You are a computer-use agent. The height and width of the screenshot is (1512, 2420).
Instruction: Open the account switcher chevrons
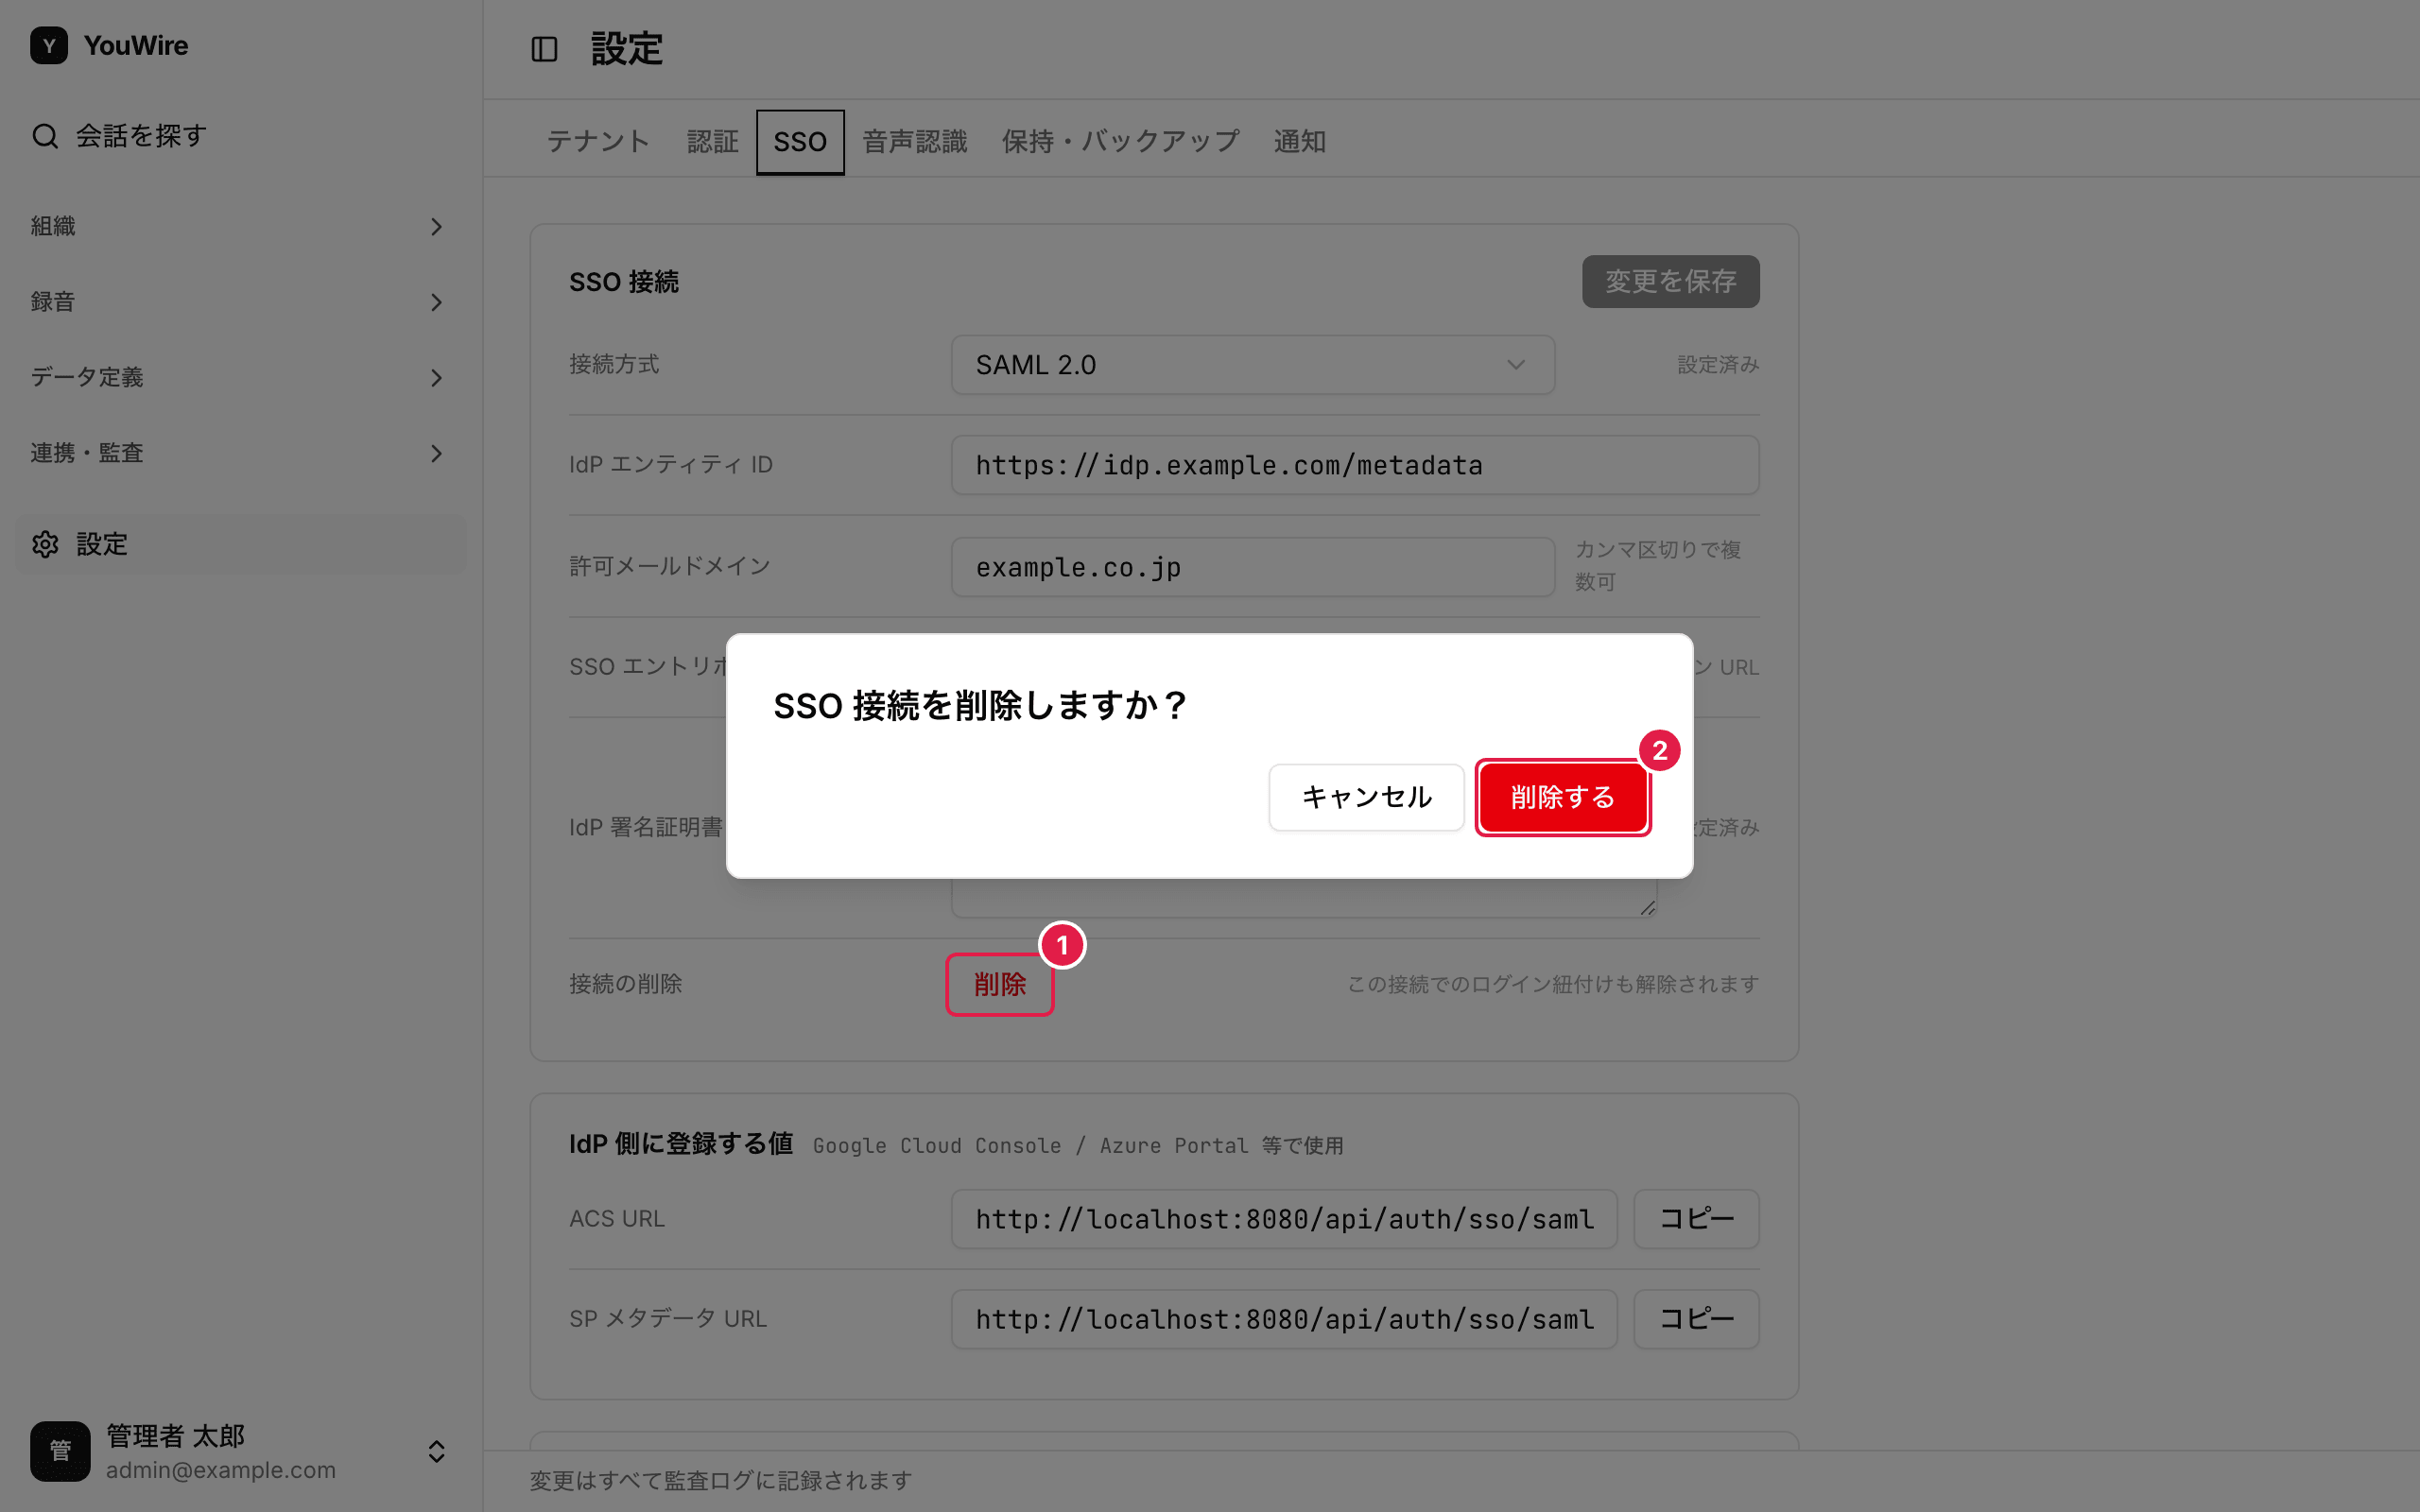pyautogui.click(x=436, y=1451)
